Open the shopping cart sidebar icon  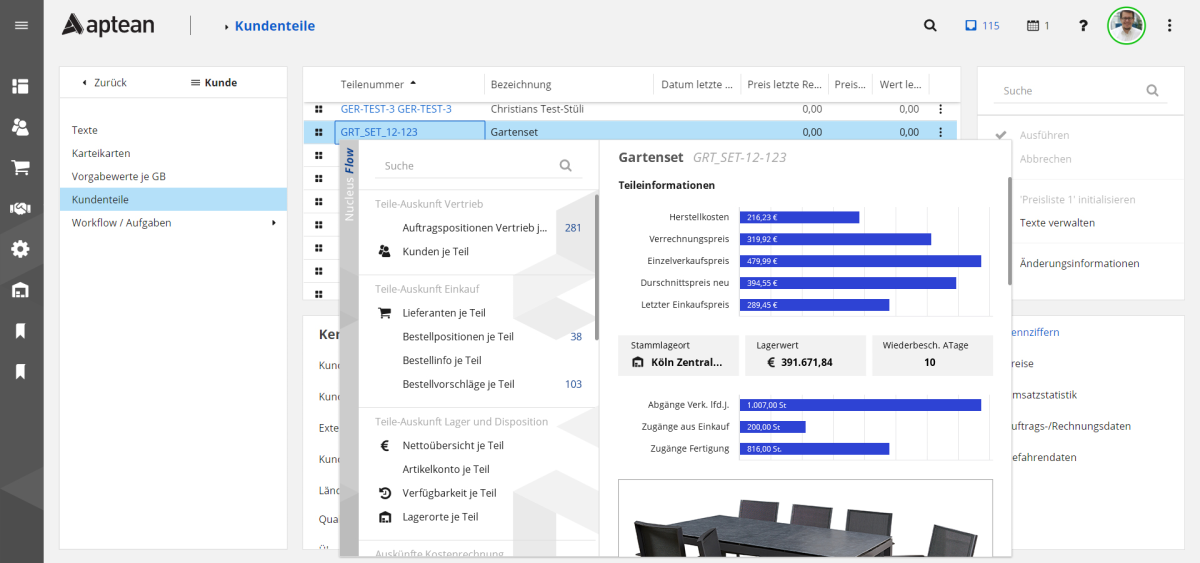(x=20, y=167)
